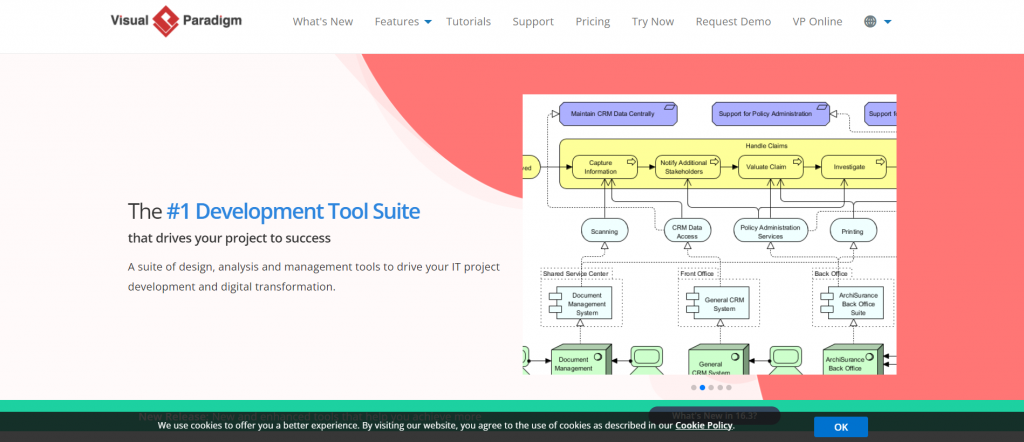
Task: Click Document Management System component
Action: pos(581,304)
